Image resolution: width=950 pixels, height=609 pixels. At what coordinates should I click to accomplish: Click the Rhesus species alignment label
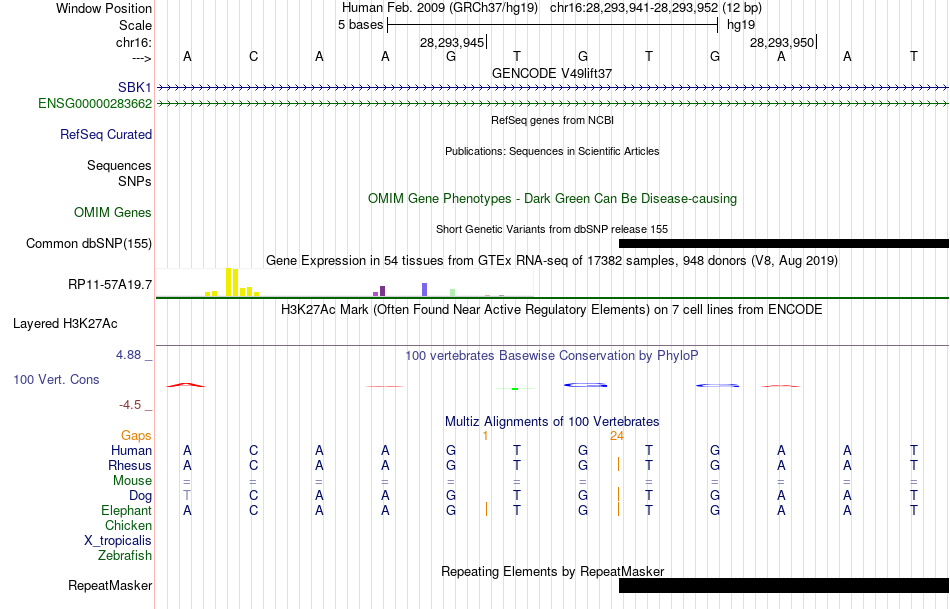point(130,465)
